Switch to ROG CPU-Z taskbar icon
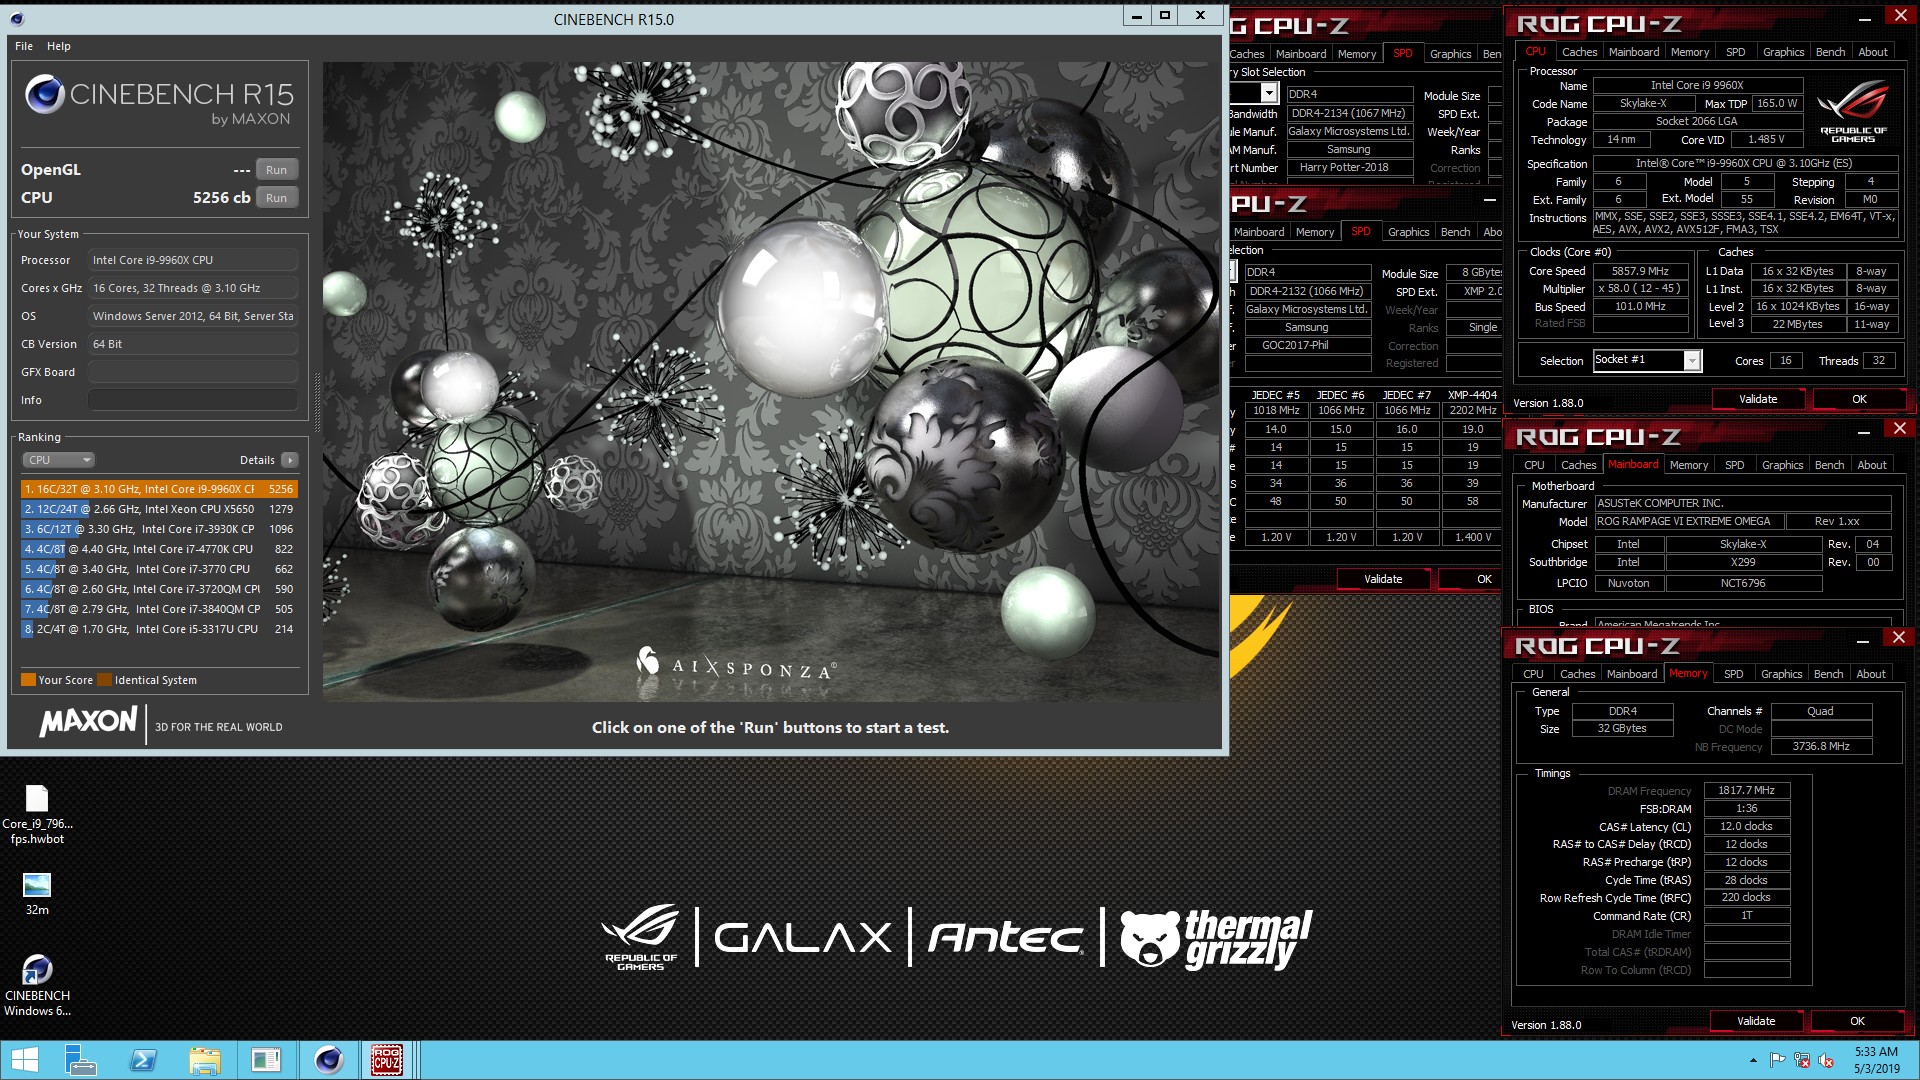This screenshot has width=1920, height=1080. click(x=387, y=1060)
